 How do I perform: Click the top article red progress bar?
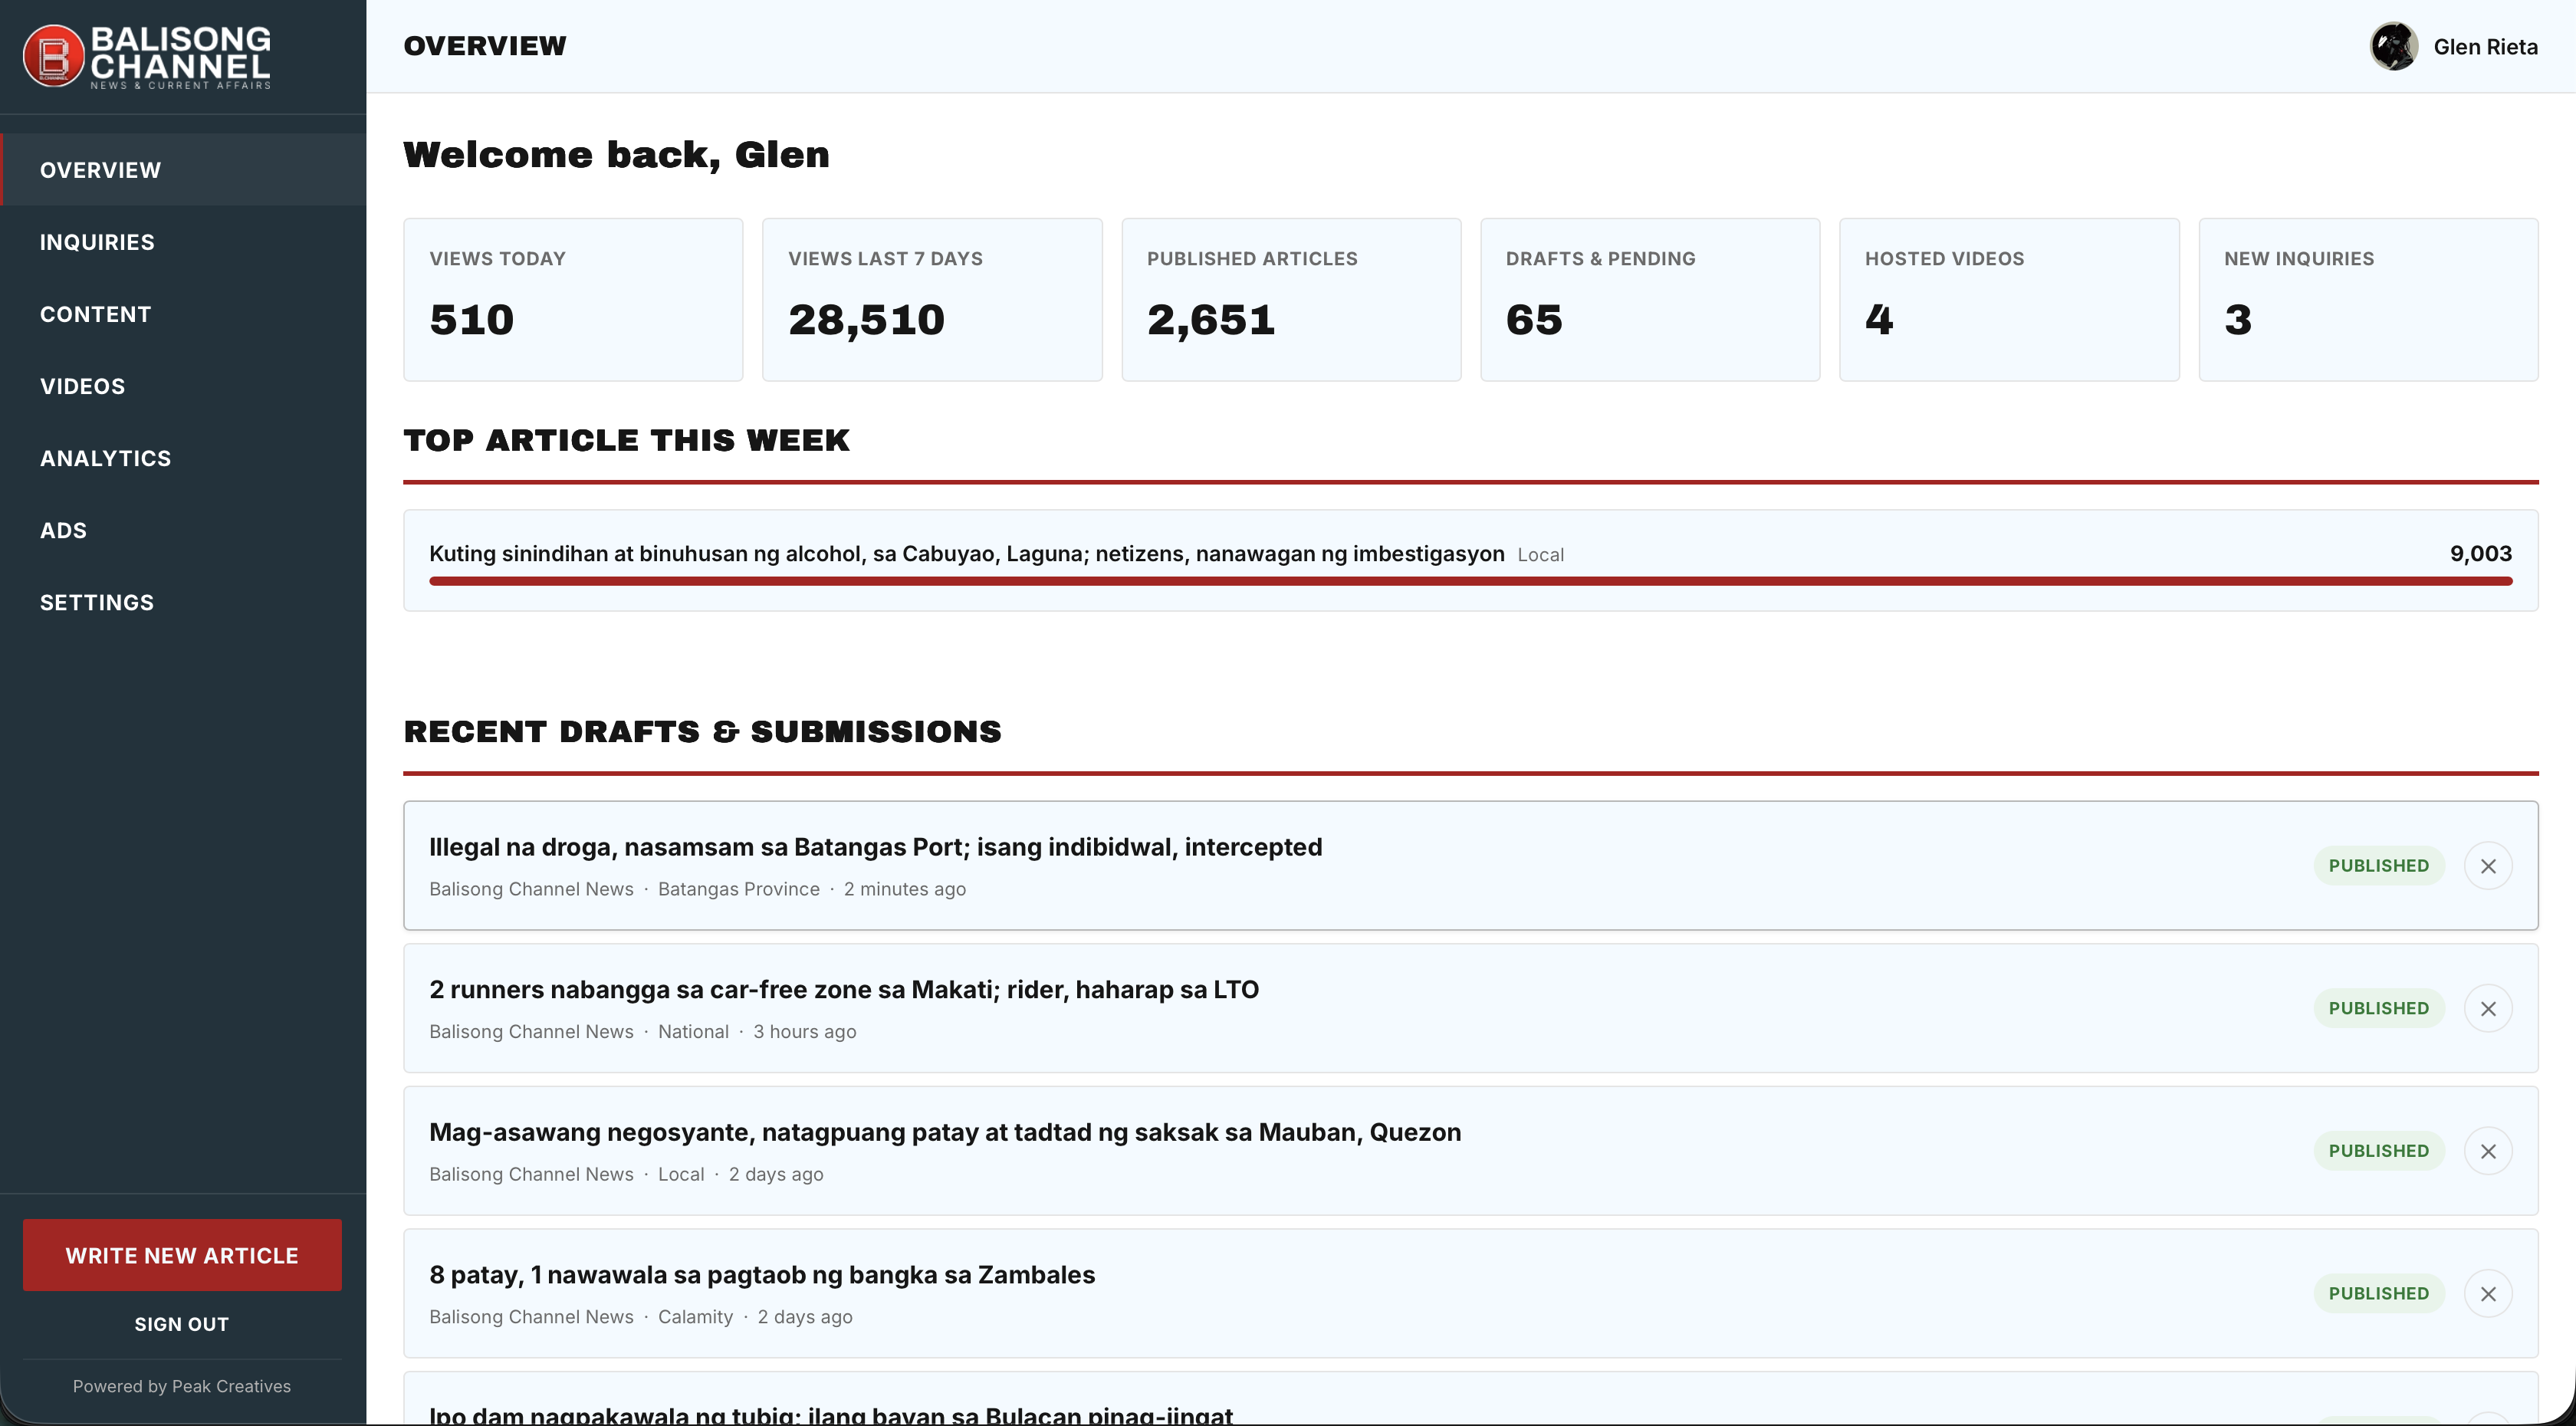(x=1470, y=581)
